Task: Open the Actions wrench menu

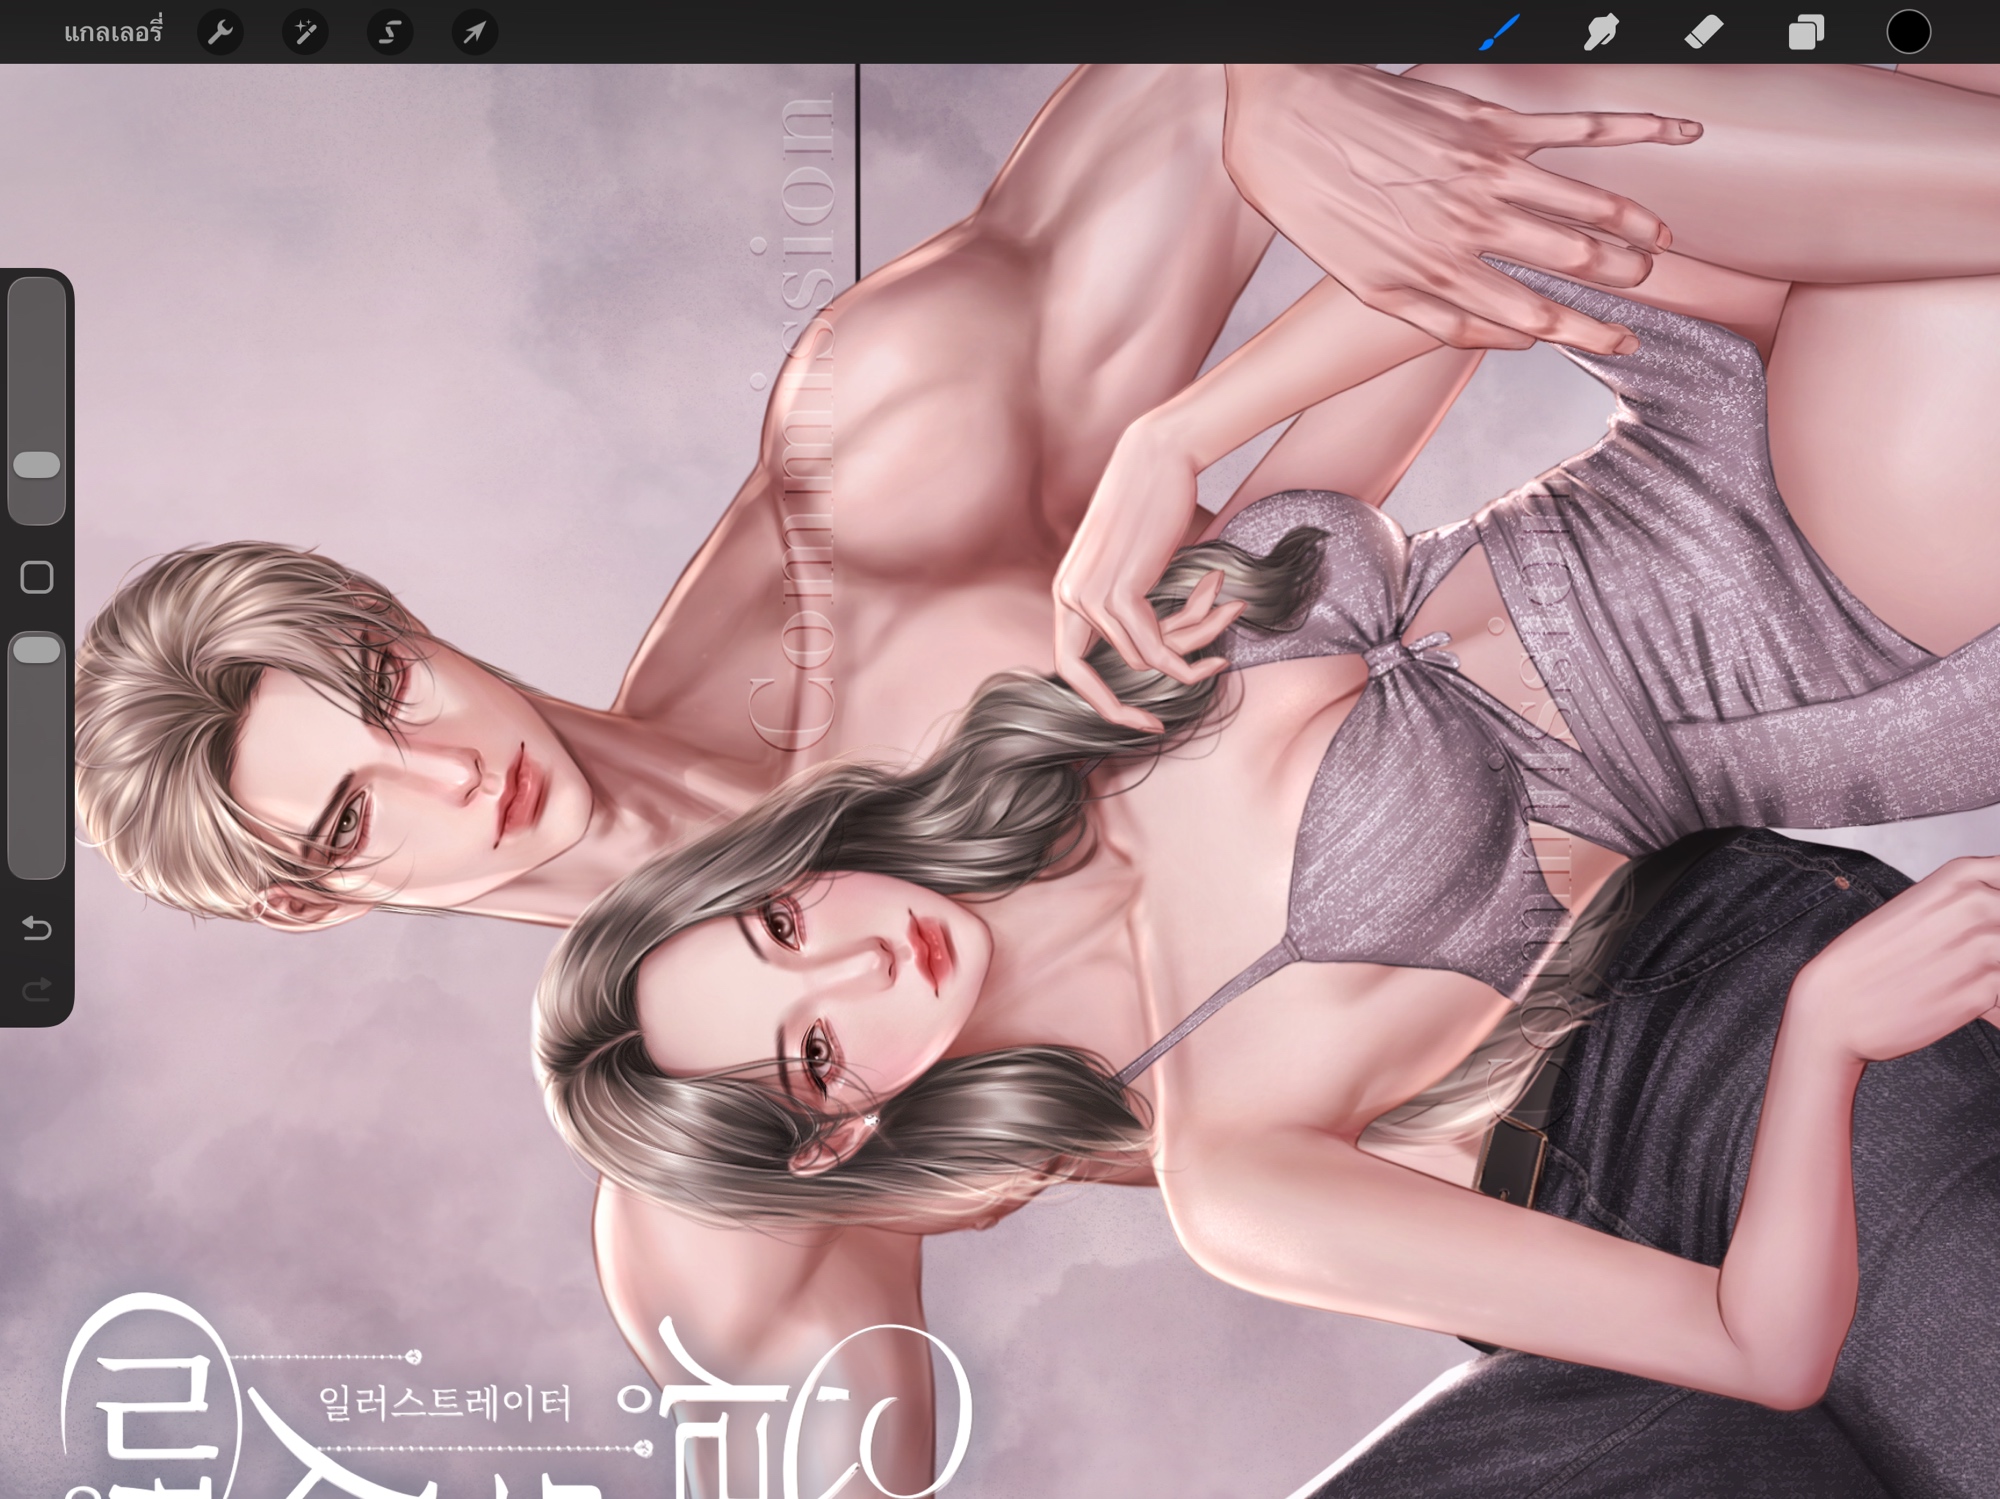Action: click(x=220, y=33)
